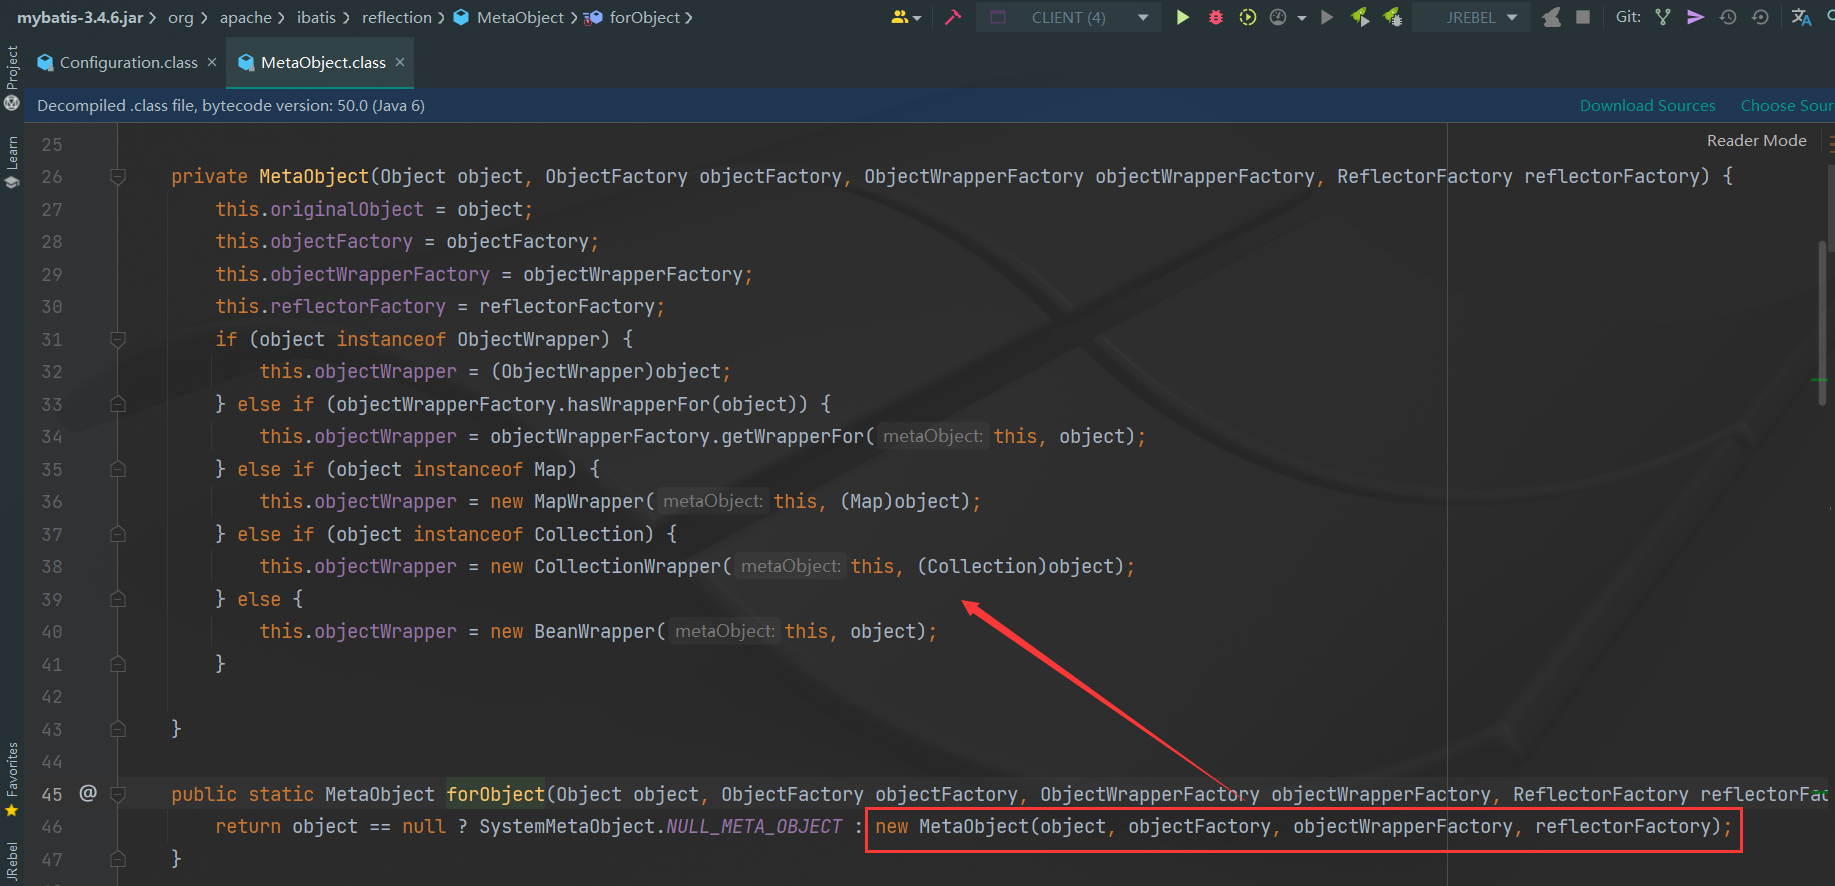Viewport: 1835px width, 886px height.
Task: Click the gray run-anything play icon
Action: click(1327, 17)
